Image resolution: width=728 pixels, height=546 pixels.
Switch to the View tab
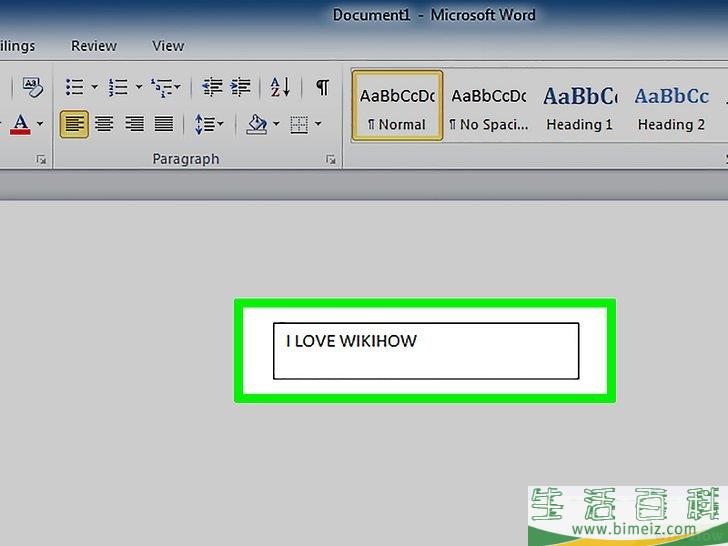click(168, 46)
